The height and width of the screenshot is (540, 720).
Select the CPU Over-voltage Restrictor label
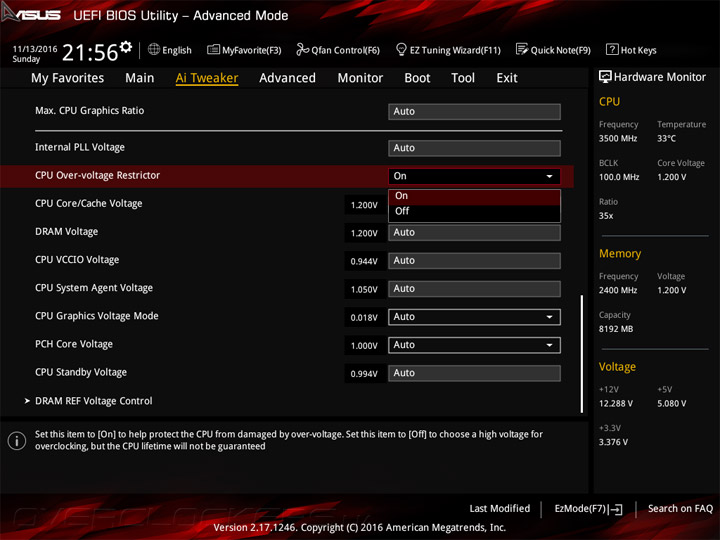(x=97, y=175)
